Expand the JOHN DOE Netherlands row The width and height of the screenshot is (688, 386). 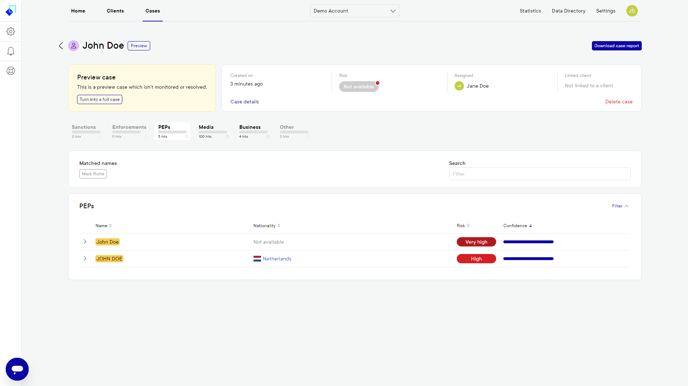pyautogui.click(x=85, y=259)
